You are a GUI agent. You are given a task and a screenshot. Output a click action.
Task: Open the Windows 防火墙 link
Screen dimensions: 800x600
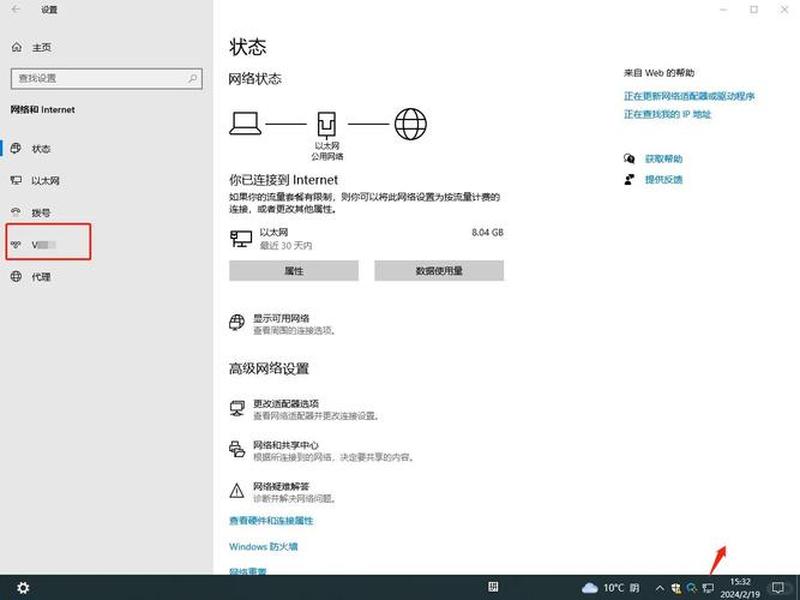263,547
